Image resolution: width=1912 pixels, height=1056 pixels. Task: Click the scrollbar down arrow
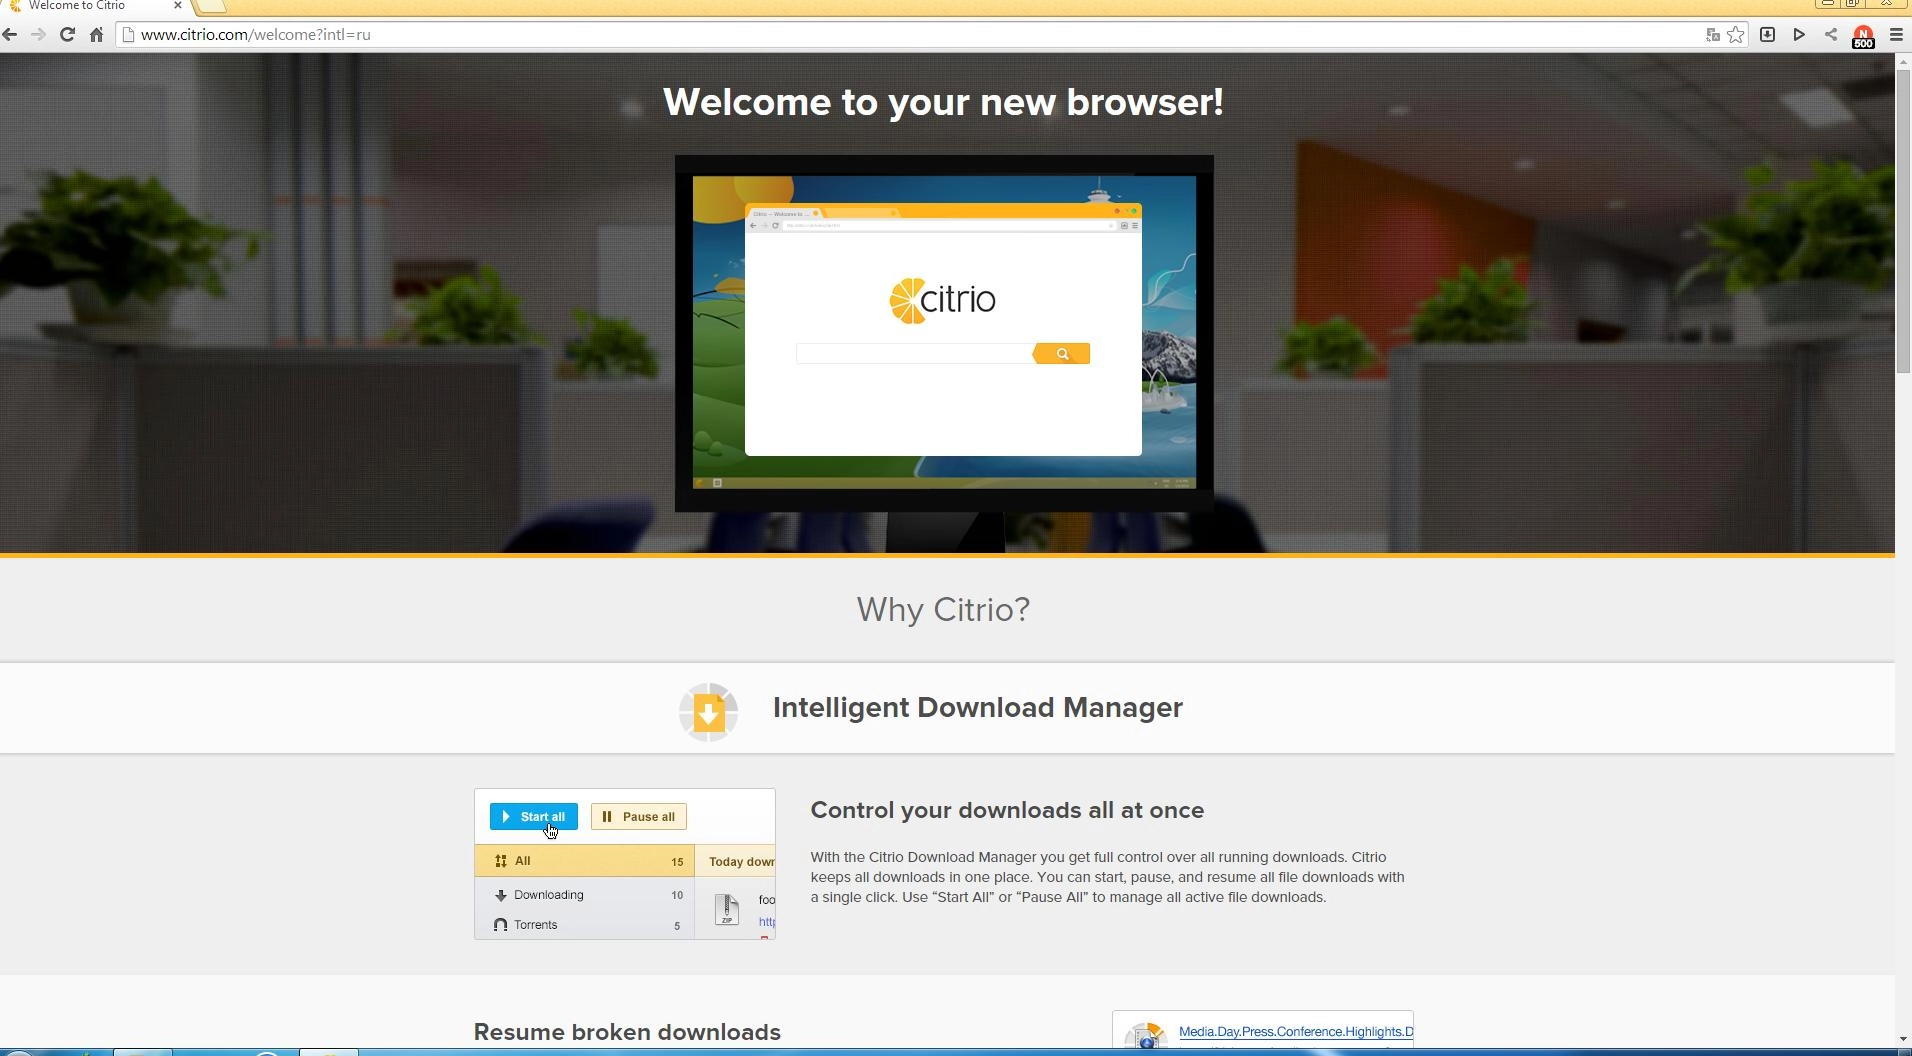pyautogui.click(x=1903, y=1040)
